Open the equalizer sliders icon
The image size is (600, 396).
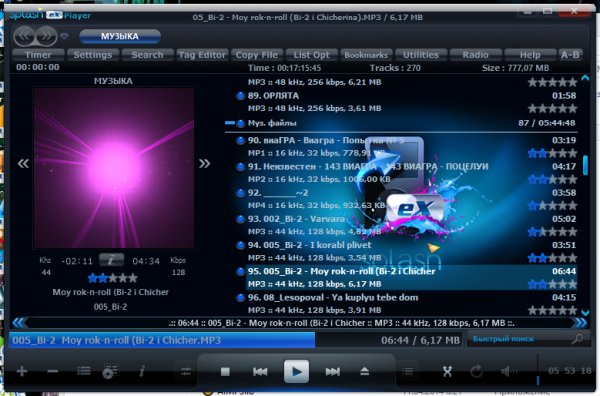(186, 371)
